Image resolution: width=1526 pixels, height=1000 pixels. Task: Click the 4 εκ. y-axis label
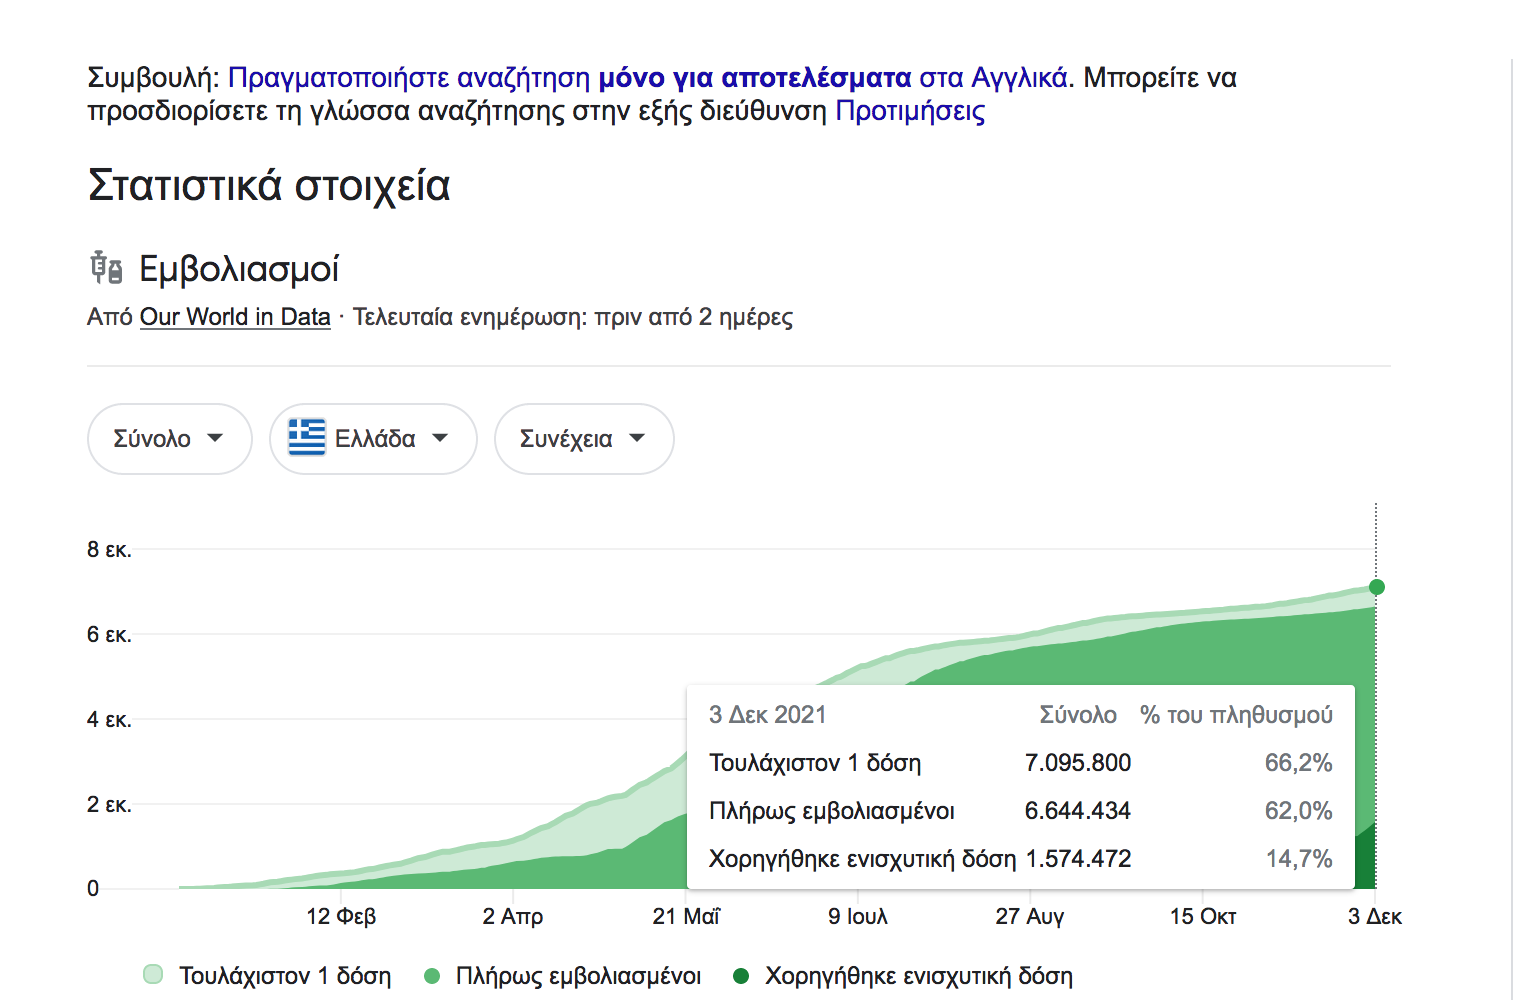(109, 719)
